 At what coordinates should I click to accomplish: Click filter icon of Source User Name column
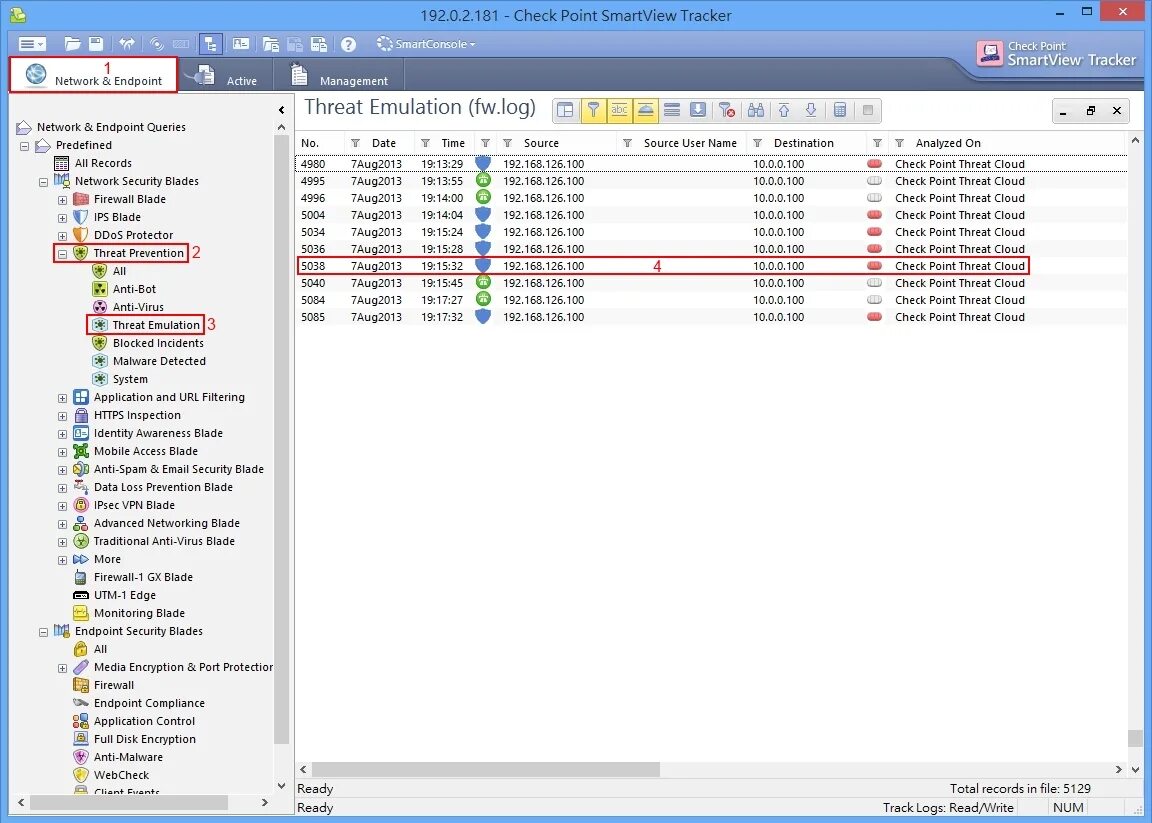pos(627,143)
